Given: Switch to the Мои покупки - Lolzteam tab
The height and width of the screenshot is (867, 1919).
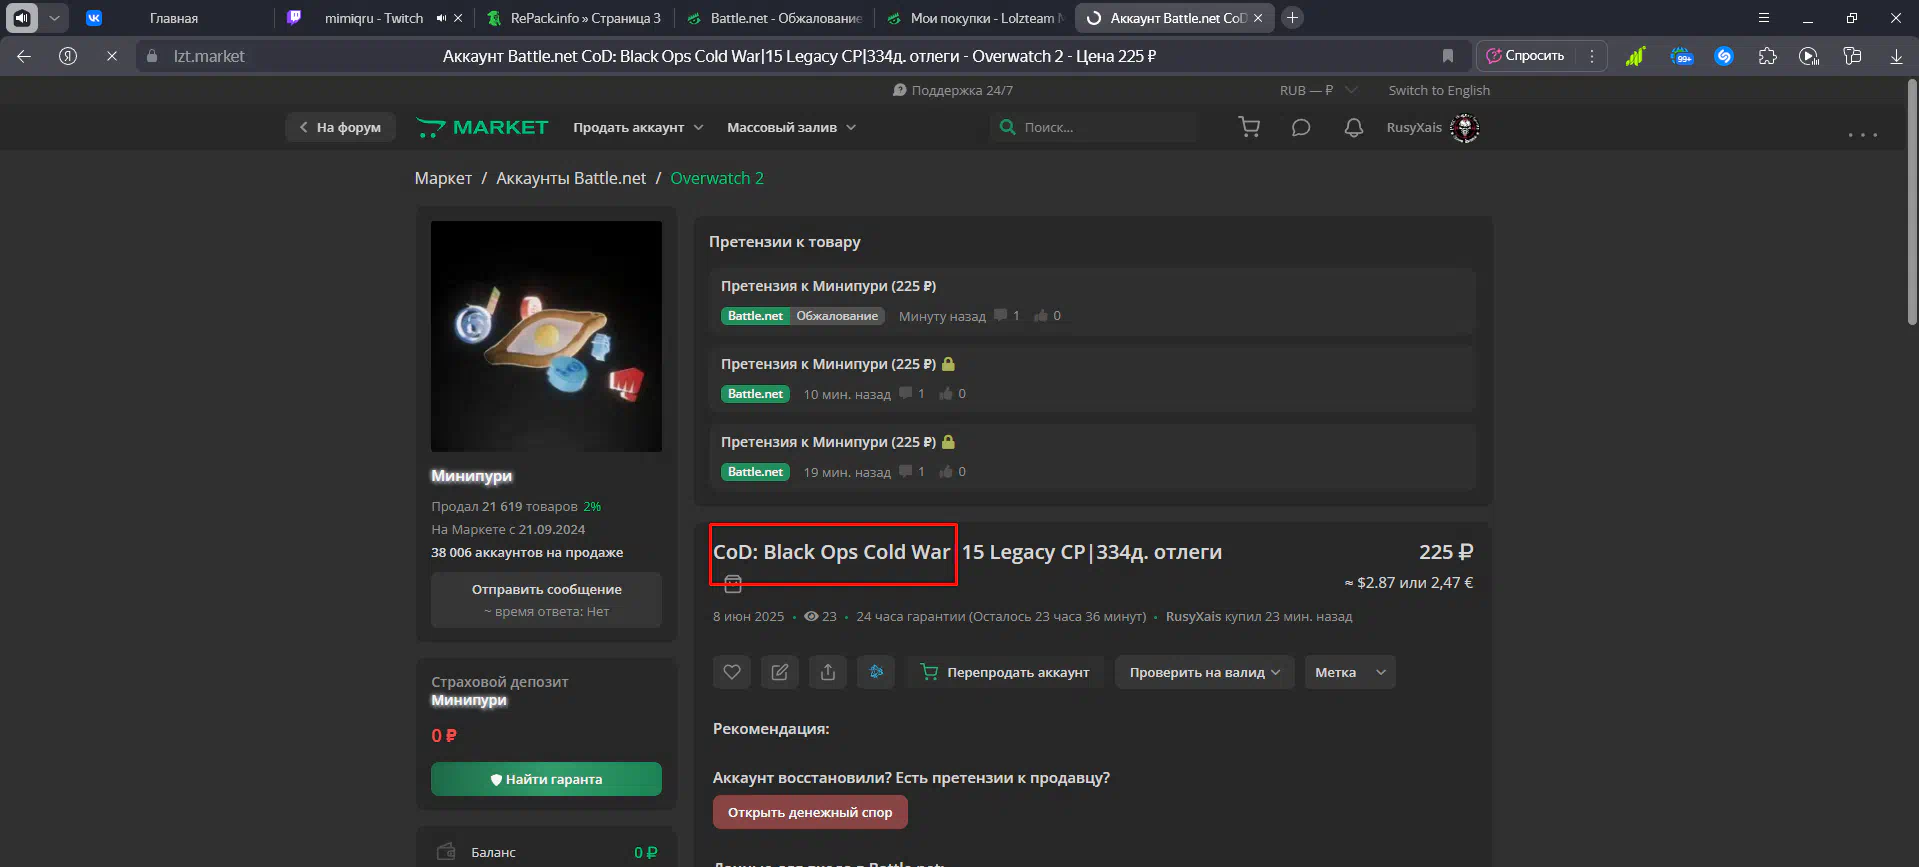Looking at the screenshot, I should pos(974,18).
